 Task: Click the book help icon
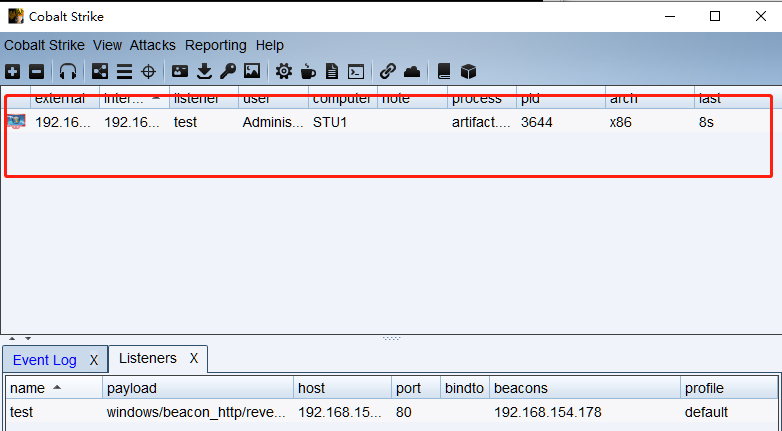[x=444, y=72]
